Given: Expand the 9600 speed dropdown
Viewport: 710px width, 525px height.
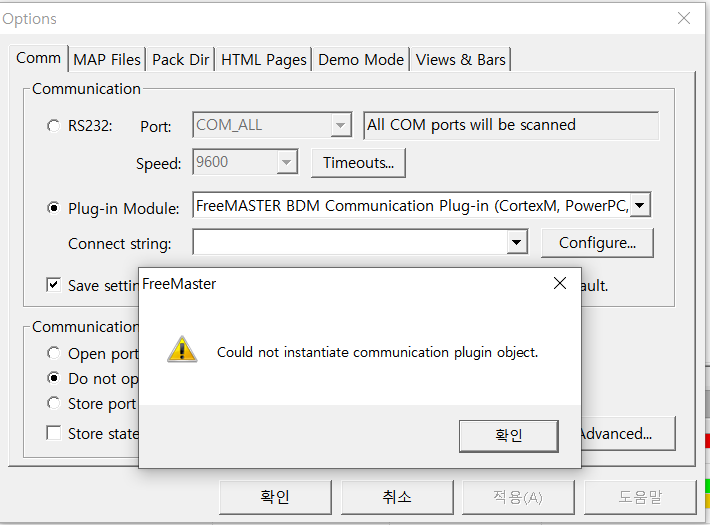Looking at the screenshot, I should pyautogui.click(x=286, y=162).
